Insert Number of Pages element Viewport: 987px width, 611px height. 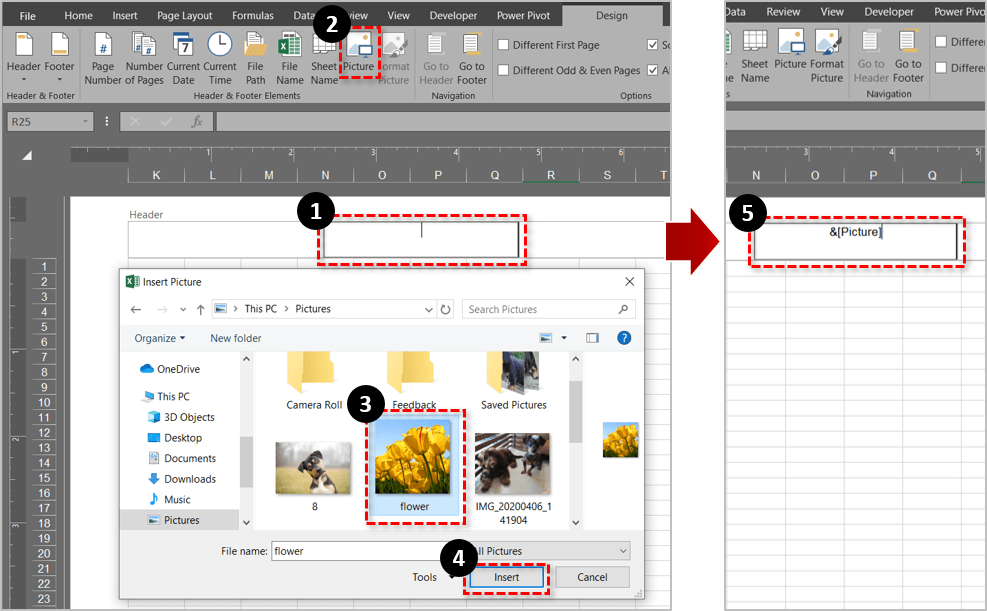point(144,57)
